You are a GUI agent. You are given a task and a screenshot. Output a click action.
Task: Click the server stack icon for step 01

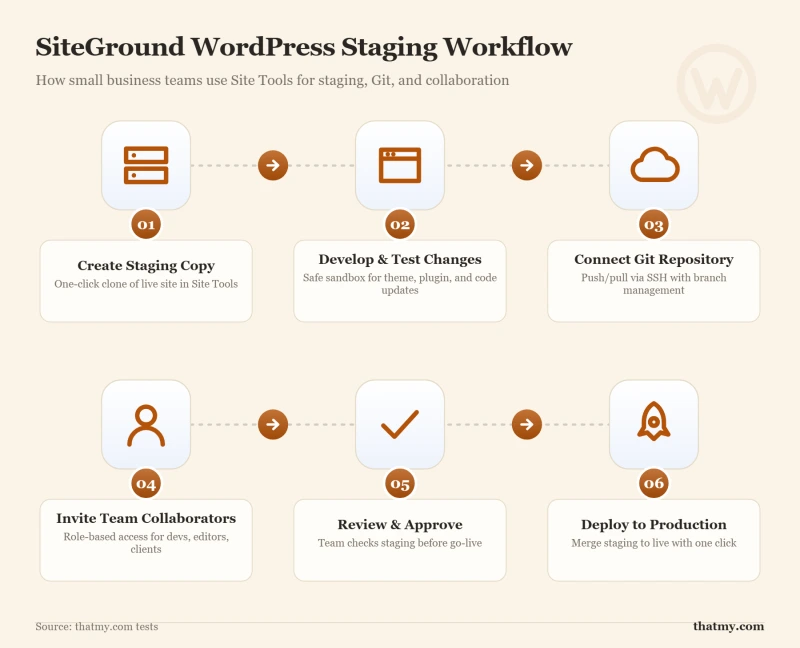146,165
